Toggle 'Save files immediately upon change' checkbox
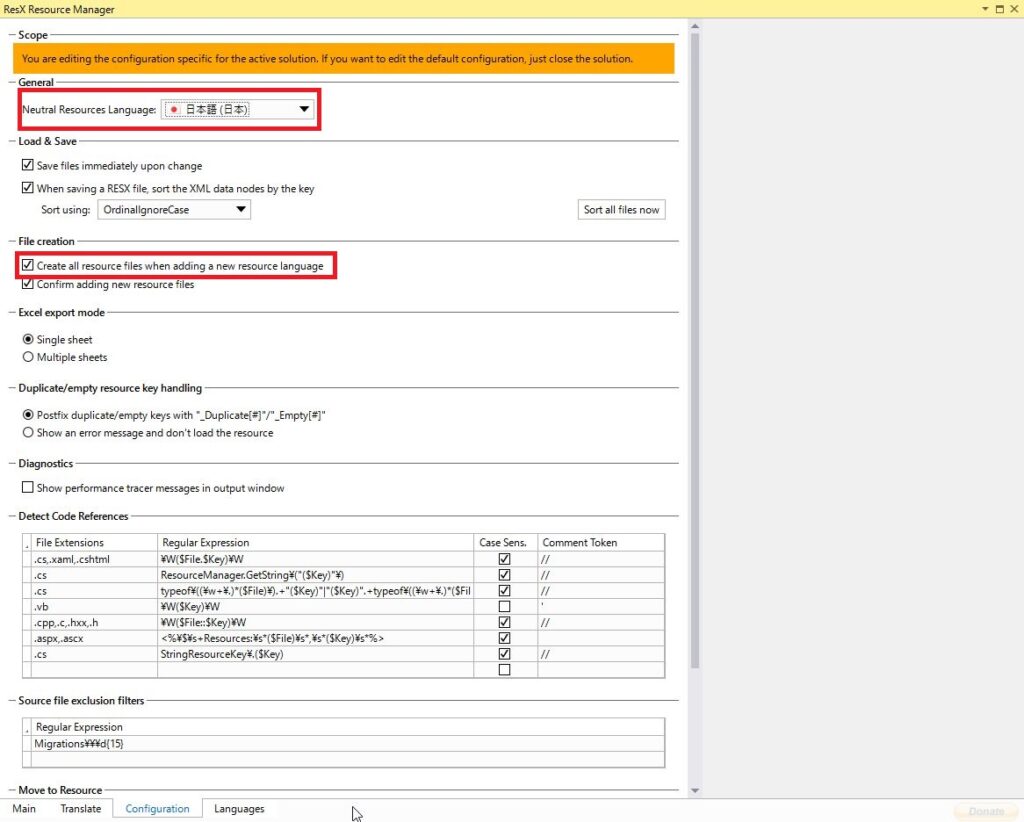Image resolution: width=1024 pixels, height=822 pixels. (x=28, y=166)
